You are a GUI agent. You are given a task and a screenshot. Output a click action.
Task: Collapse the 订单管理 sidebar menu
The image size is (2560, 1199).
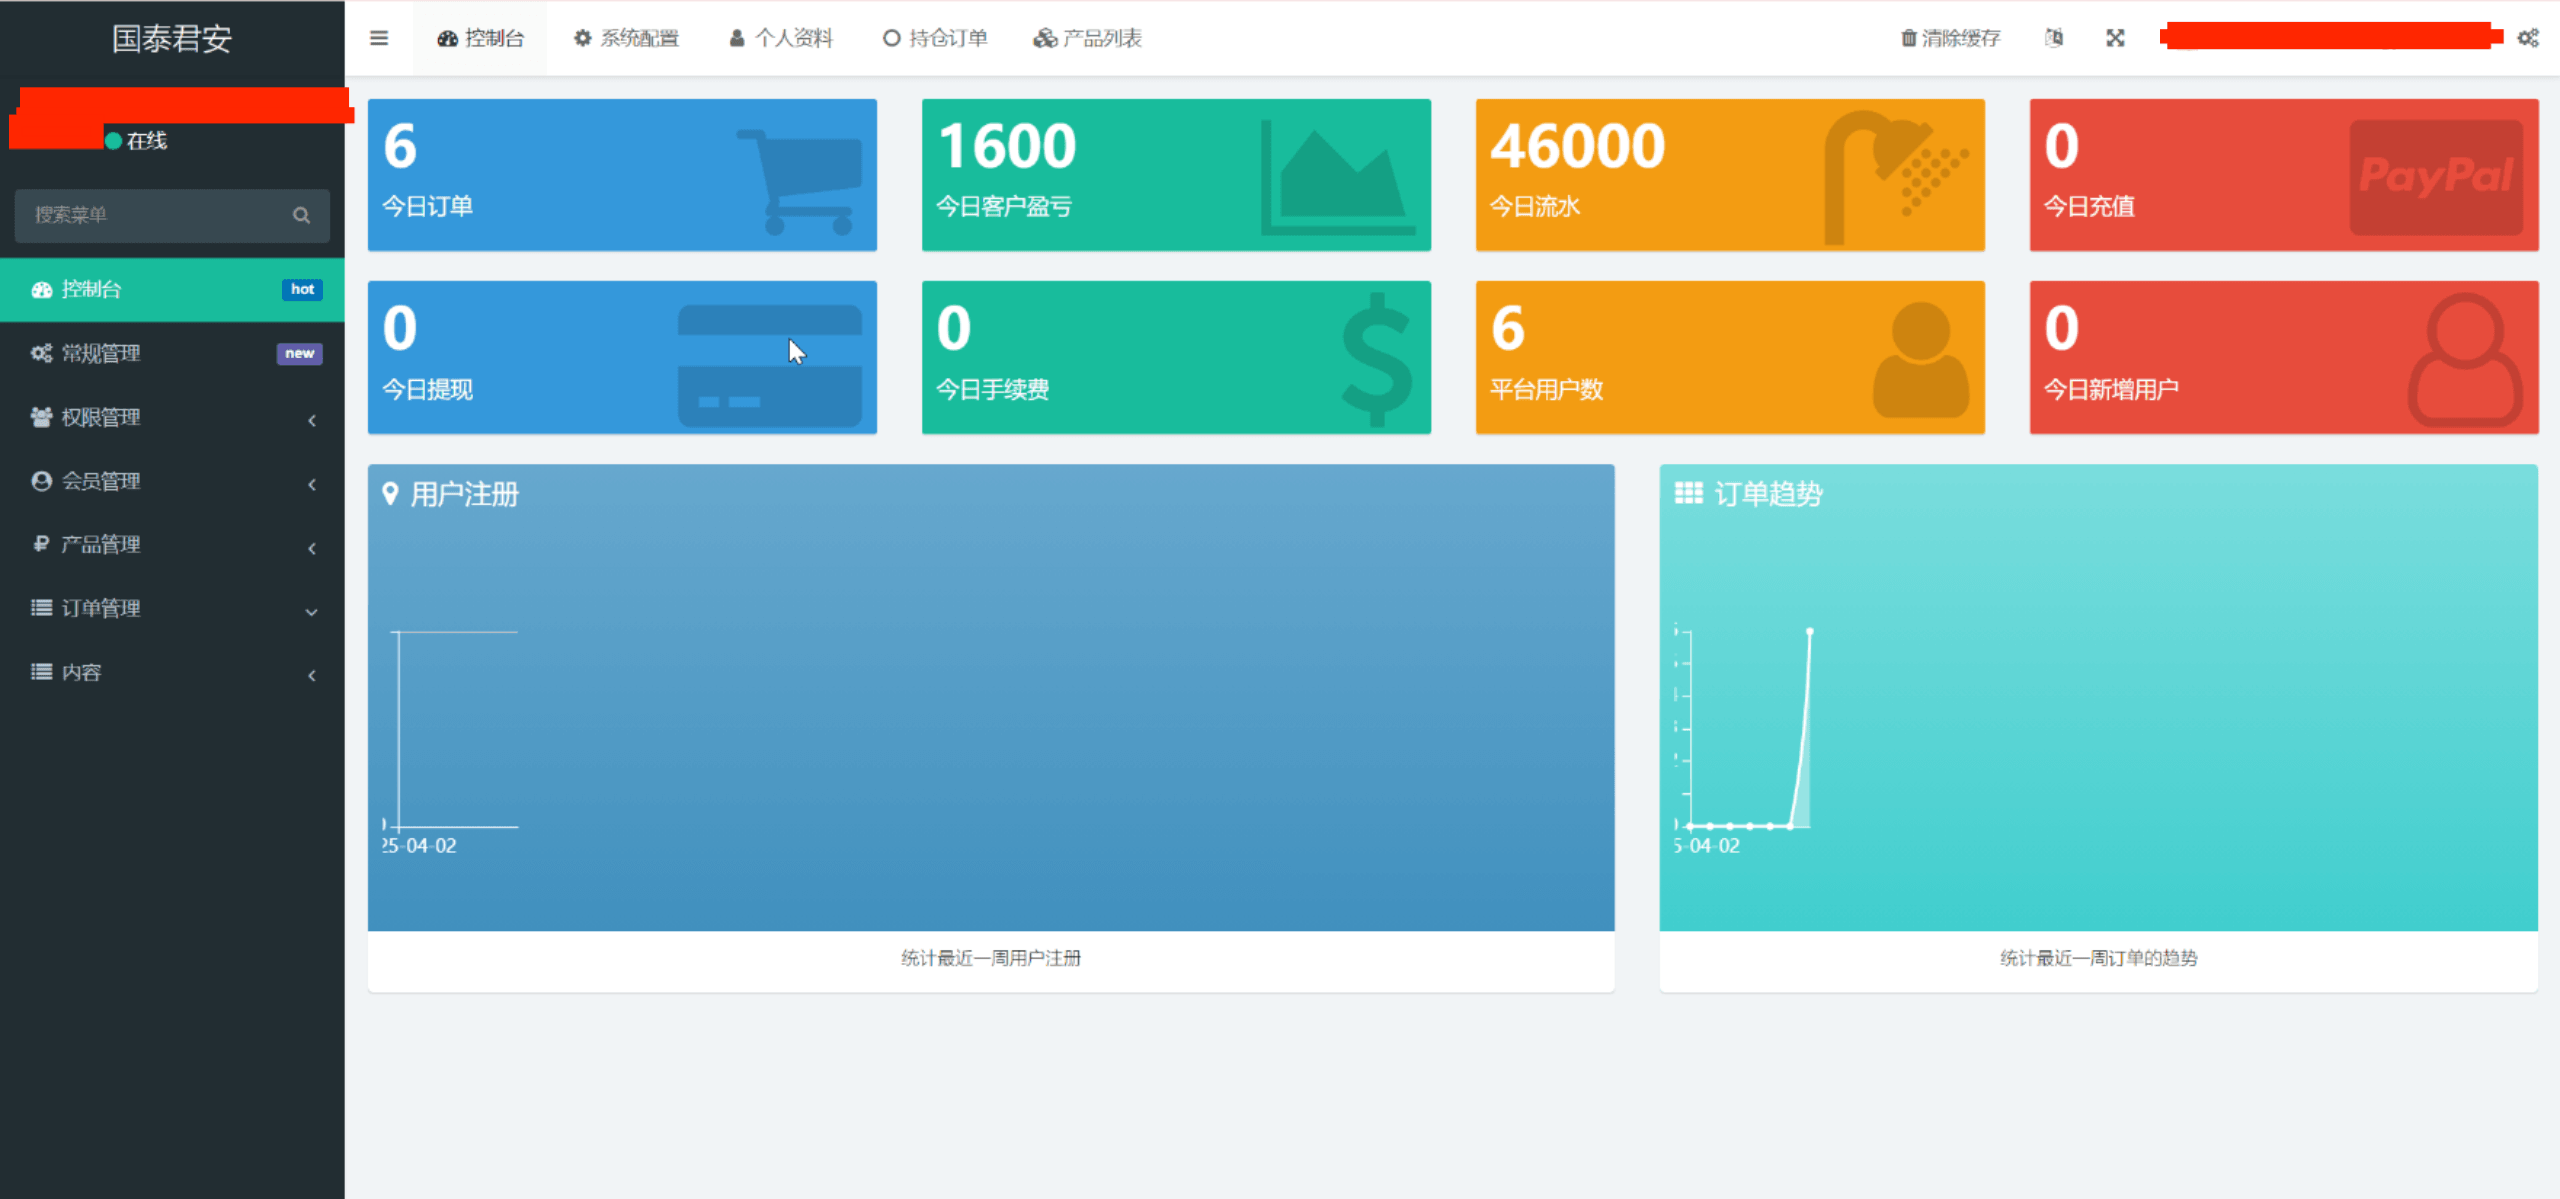172,609
